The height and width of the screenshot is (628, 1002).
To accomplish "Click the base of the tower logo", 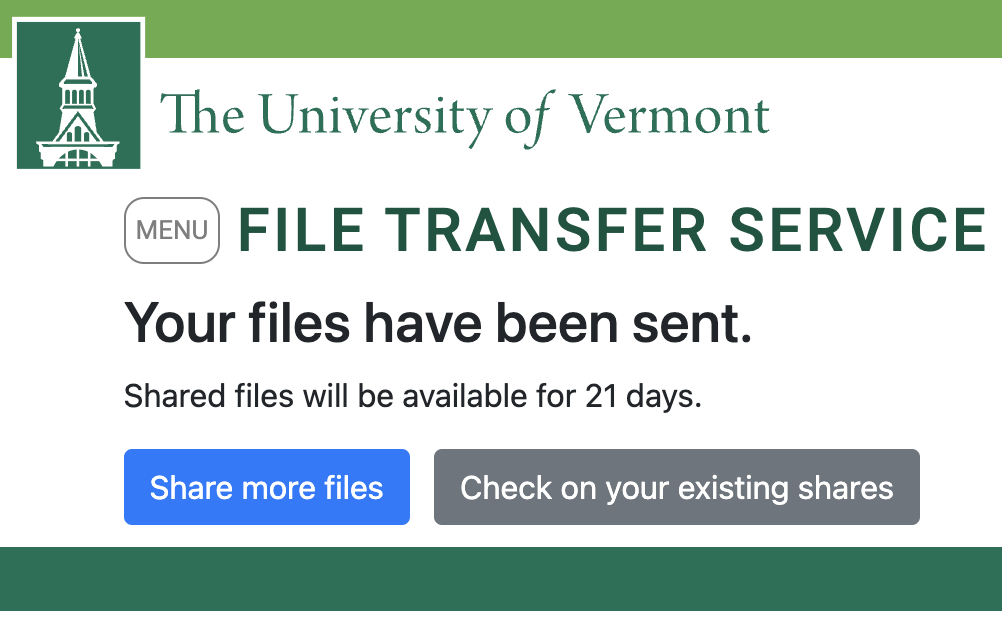I will 78,154.
